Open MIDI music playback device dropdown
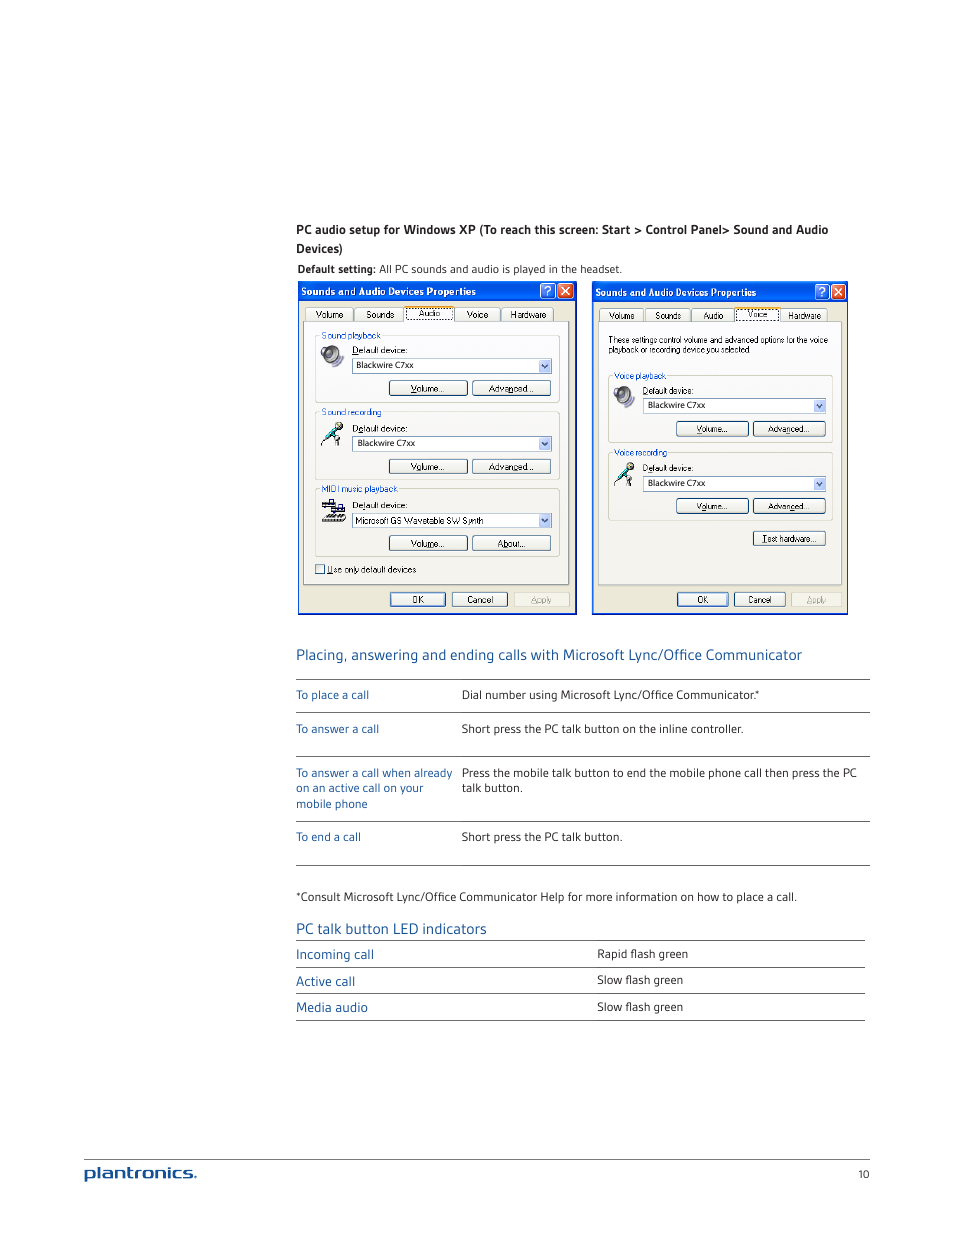Viewport: 954px width, 1235px height. [545, 521]
